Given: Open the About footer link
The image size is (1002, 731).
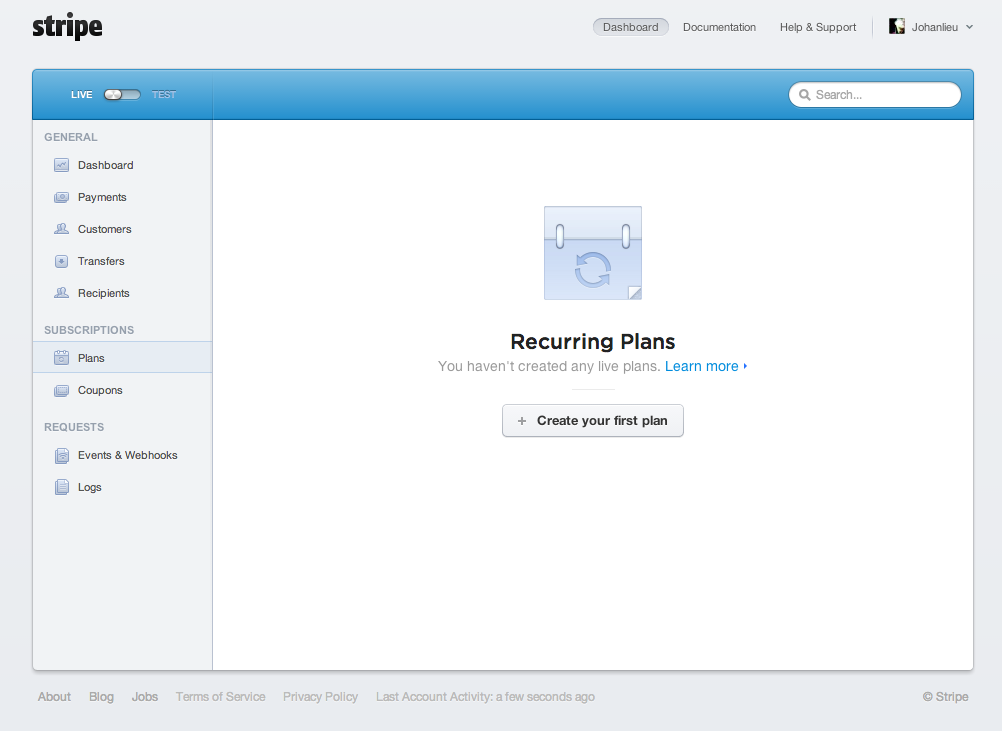Looking at the screenshot, I should pos(54,696).
